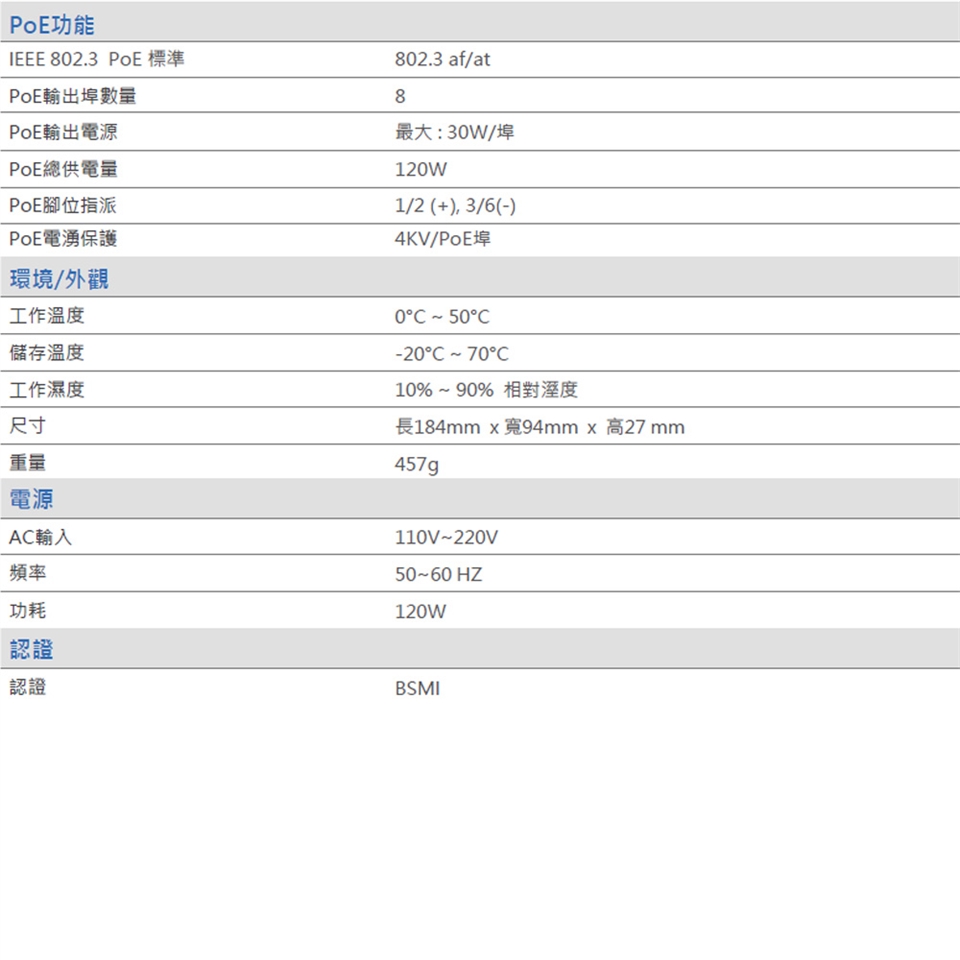This screenshot has width=960, height=960.
Task: Click the 功耗 row label
Action: click(27, 611)
